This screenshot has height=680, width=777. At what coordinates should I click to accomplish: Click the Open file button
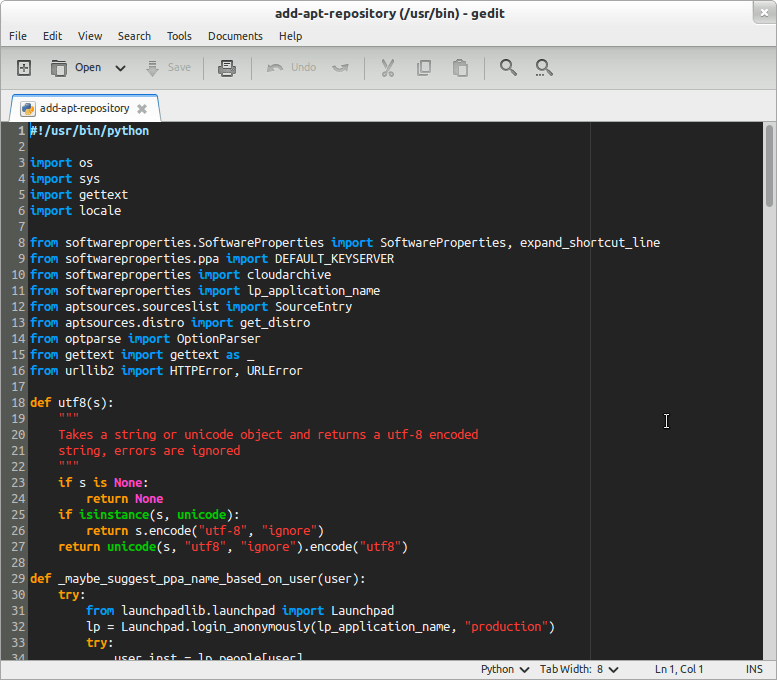click(76, 68)
